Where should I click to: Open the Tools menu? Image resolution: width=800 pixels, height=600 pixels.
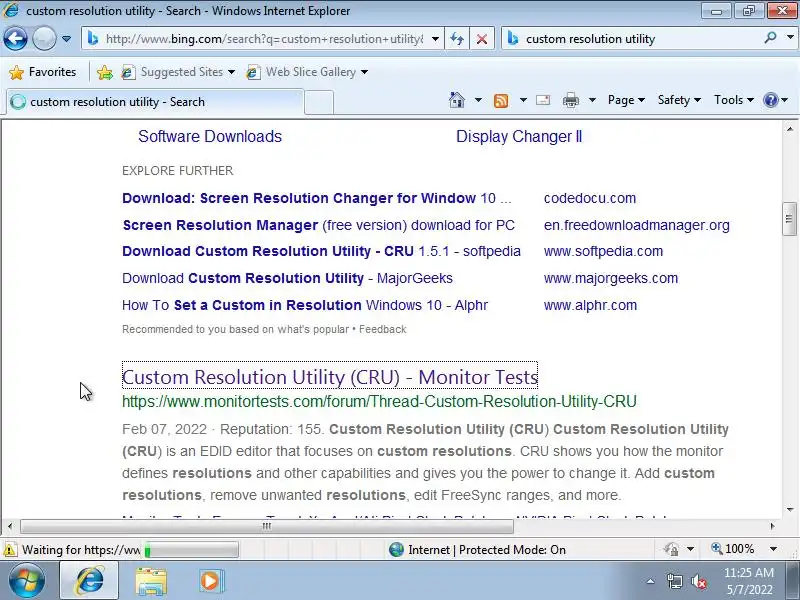pos(734,100)
